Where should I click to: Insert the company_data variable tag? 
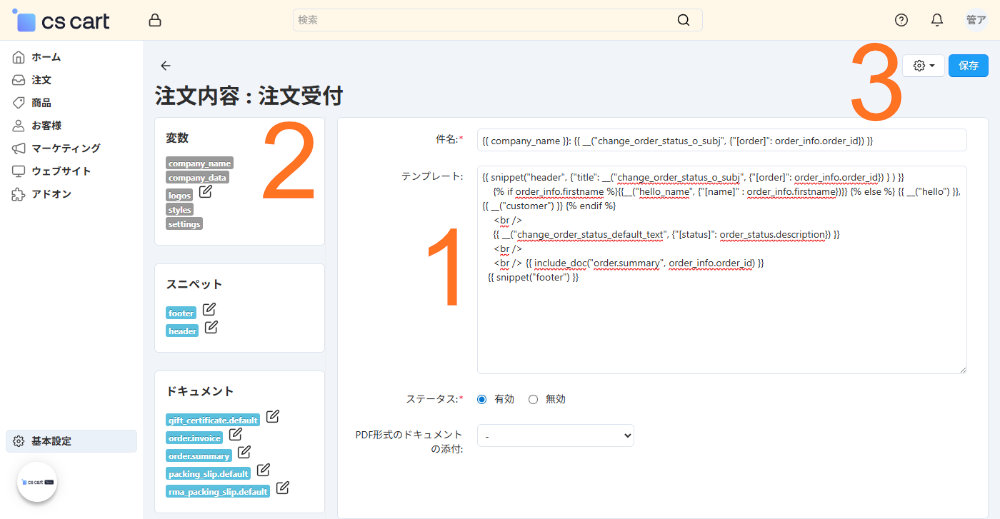click(198, 178)
